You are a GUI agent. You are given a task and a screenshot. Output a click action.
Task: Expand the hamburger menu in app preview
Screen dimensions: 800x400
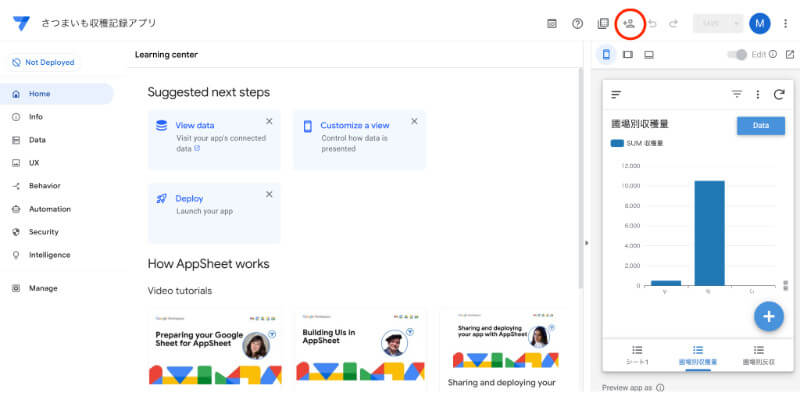pyautogui.click(x=616, y=94)
